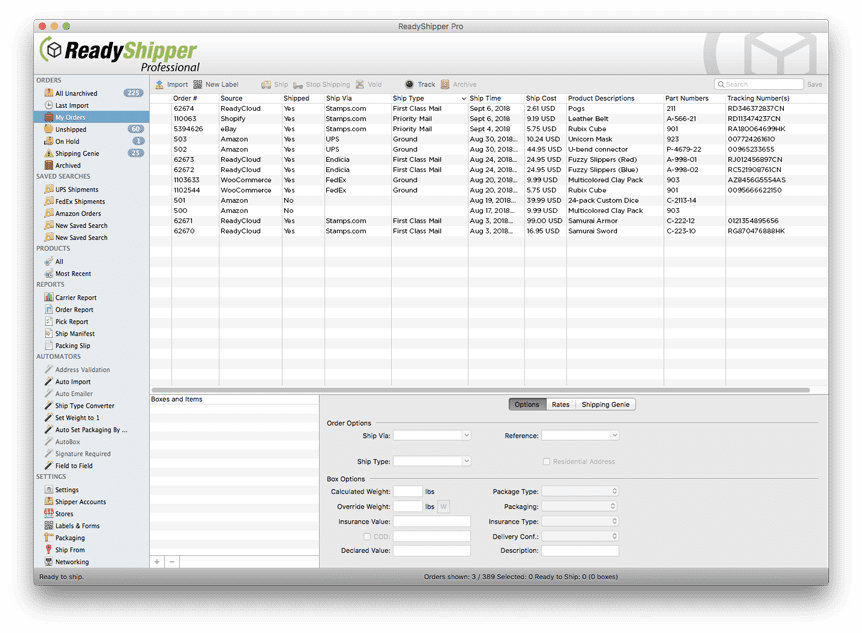Click the Import toolbar icon
Image resolution: width=862 pixels, height=633 pixels.
click(159, 84)
